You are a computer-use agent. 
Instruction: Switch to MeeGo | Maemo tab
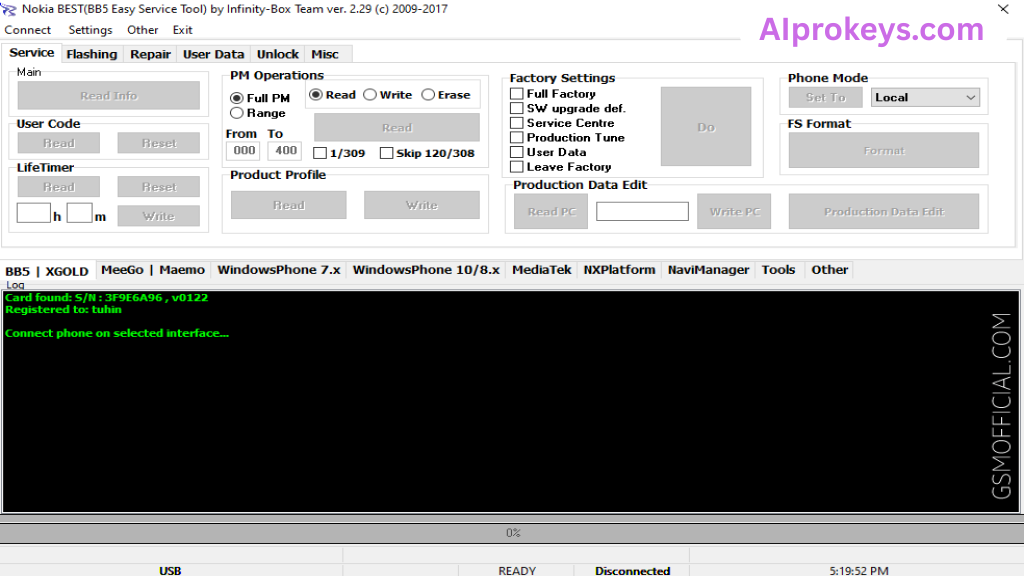pos(153,270)
